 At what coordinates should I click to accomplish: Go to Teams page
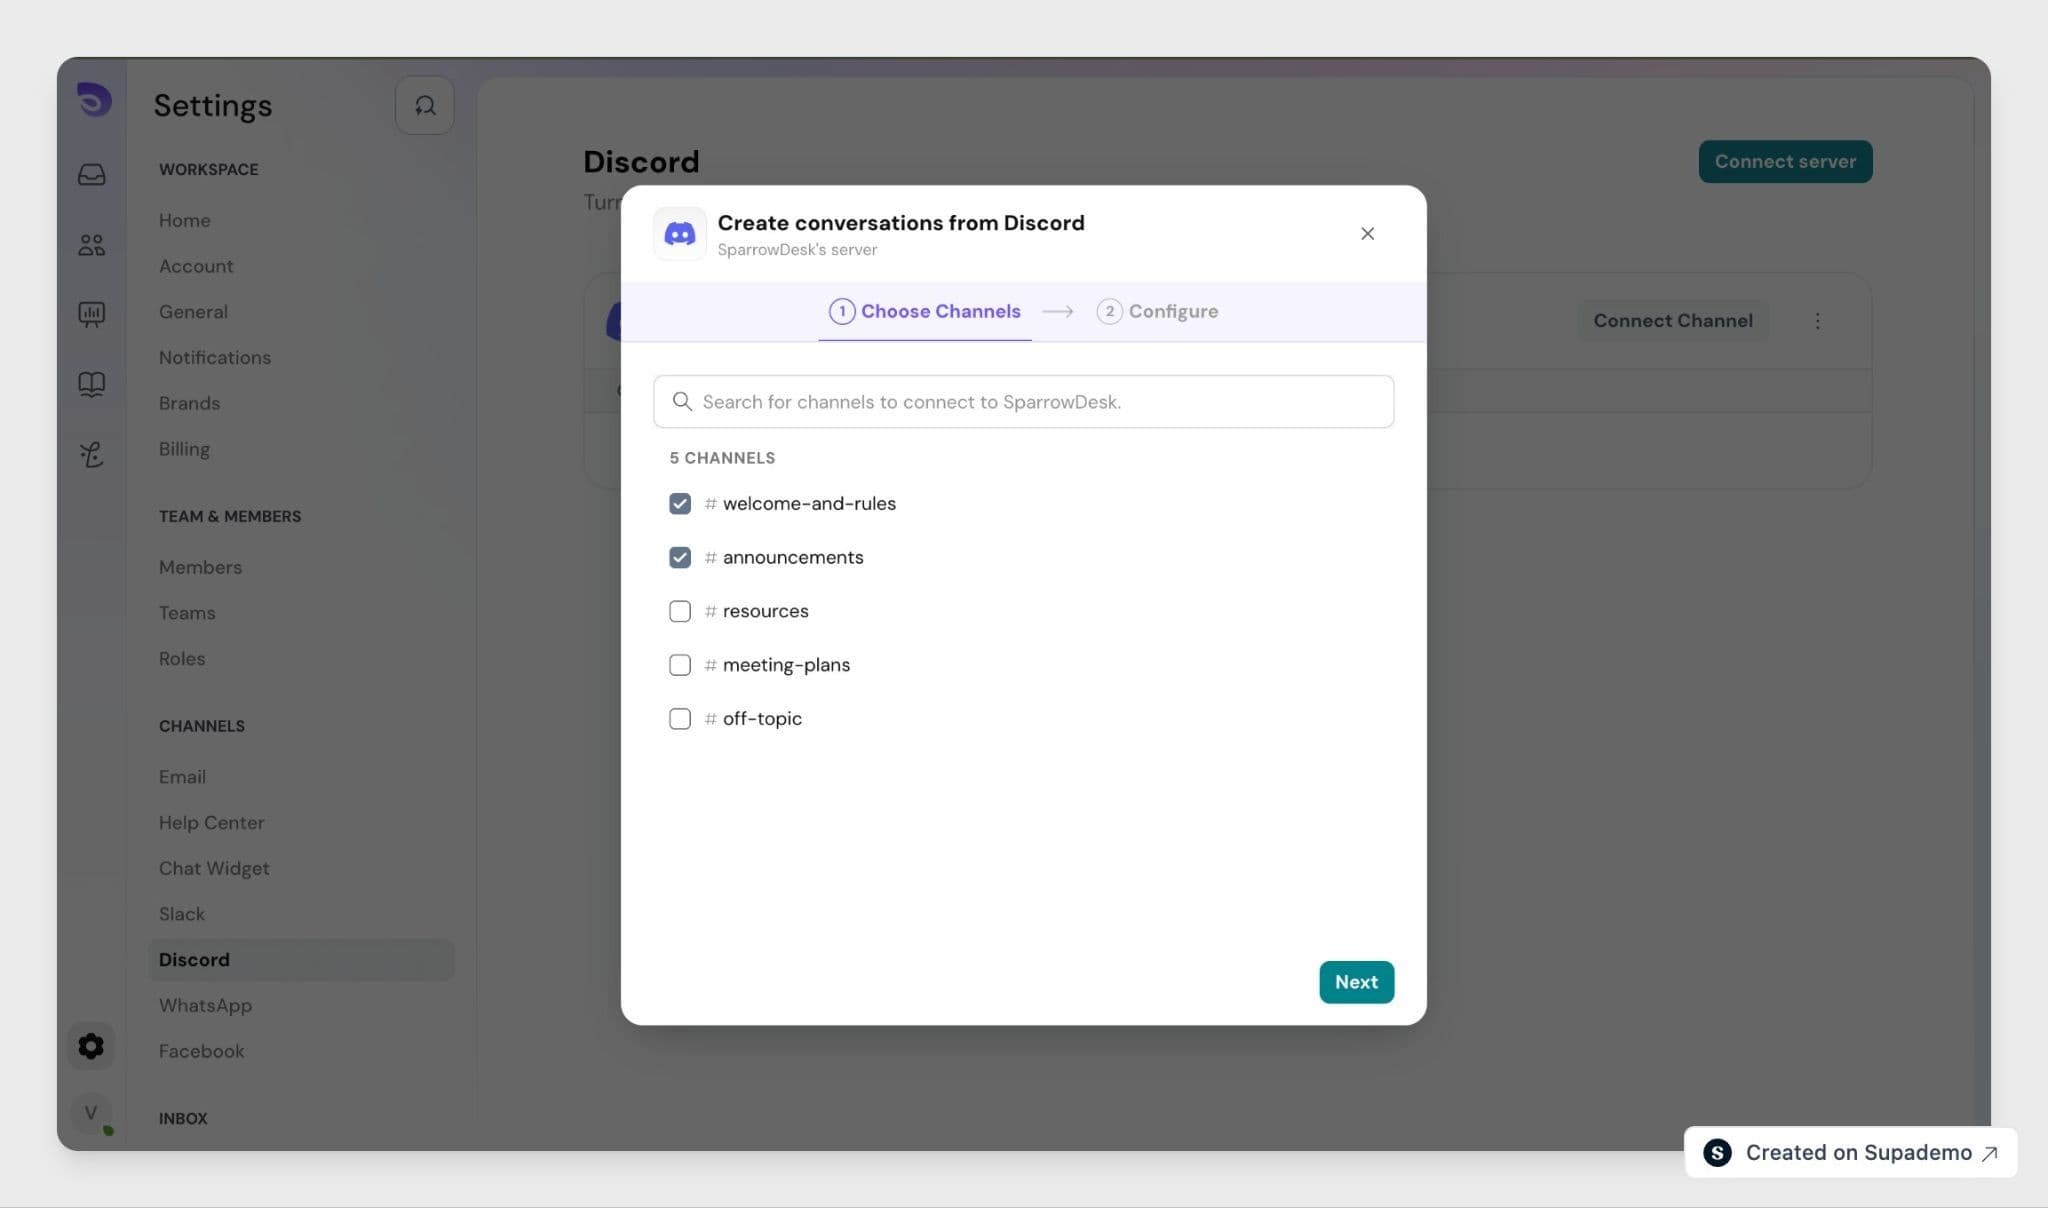coord(187,613)
